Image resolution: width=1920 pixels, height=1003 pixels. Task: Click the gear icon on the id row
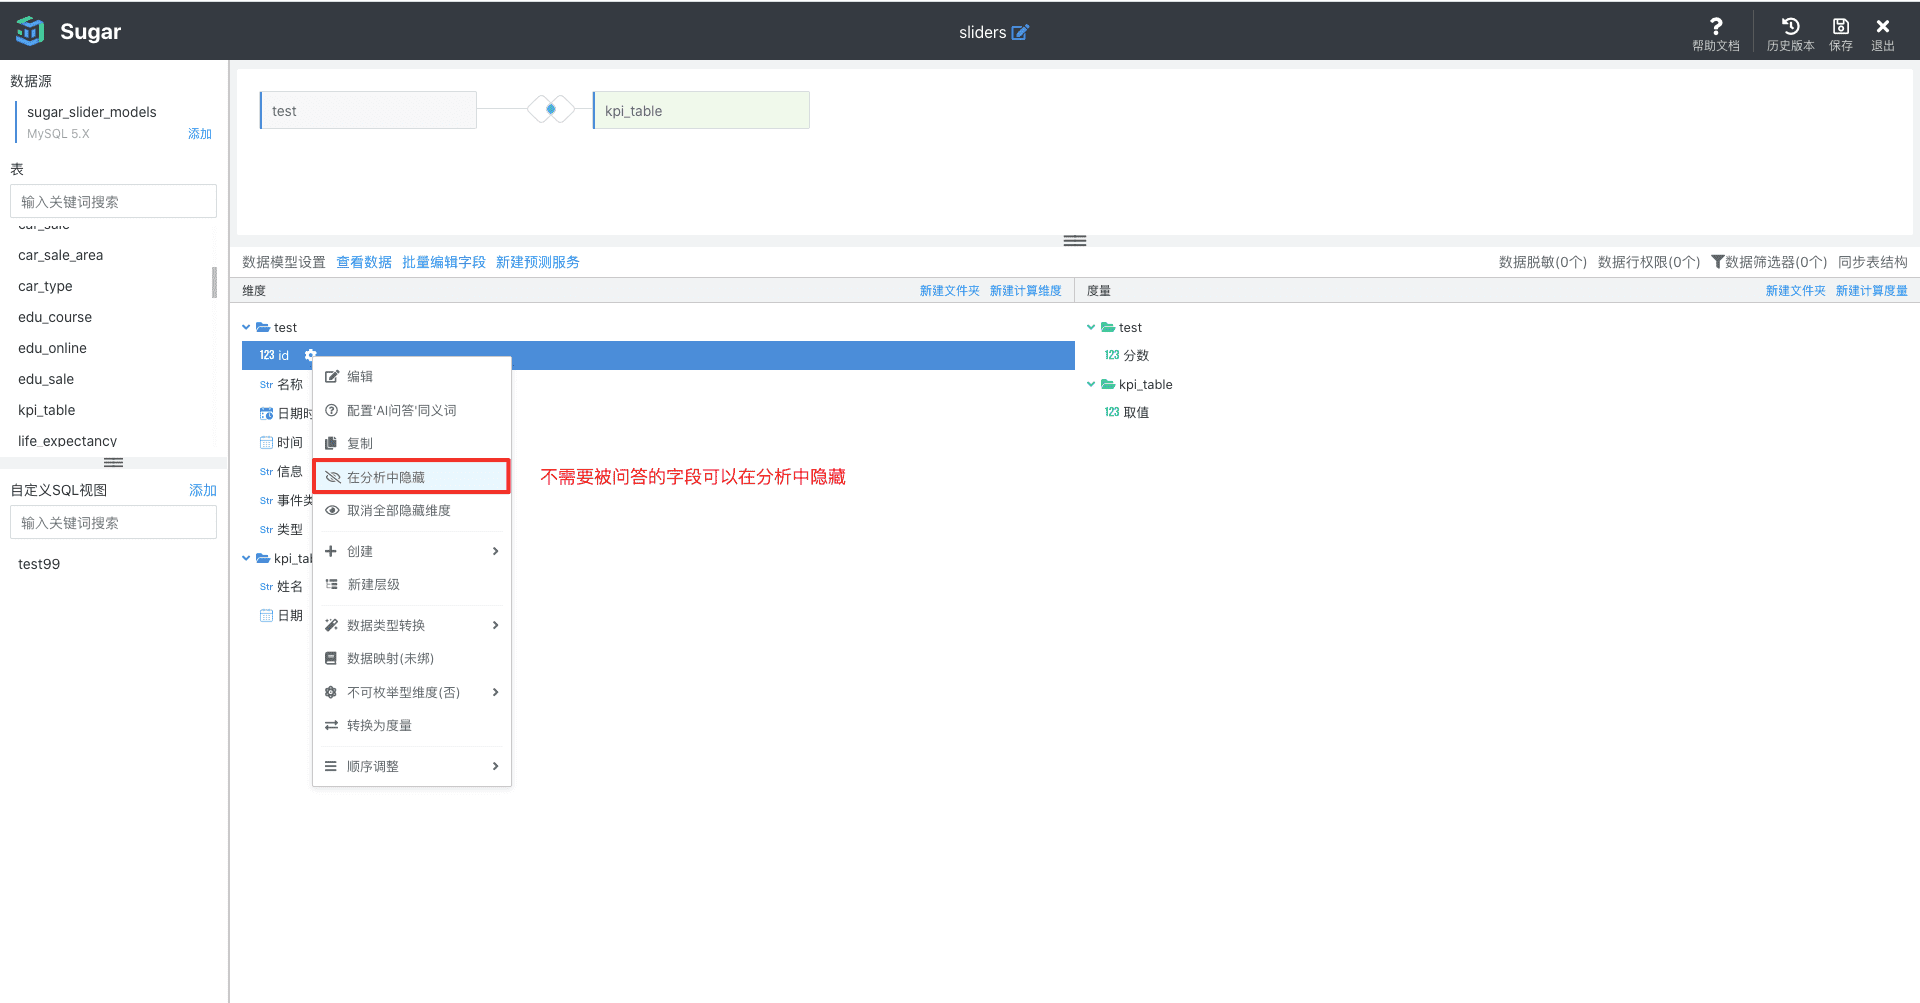coord(310,355)
